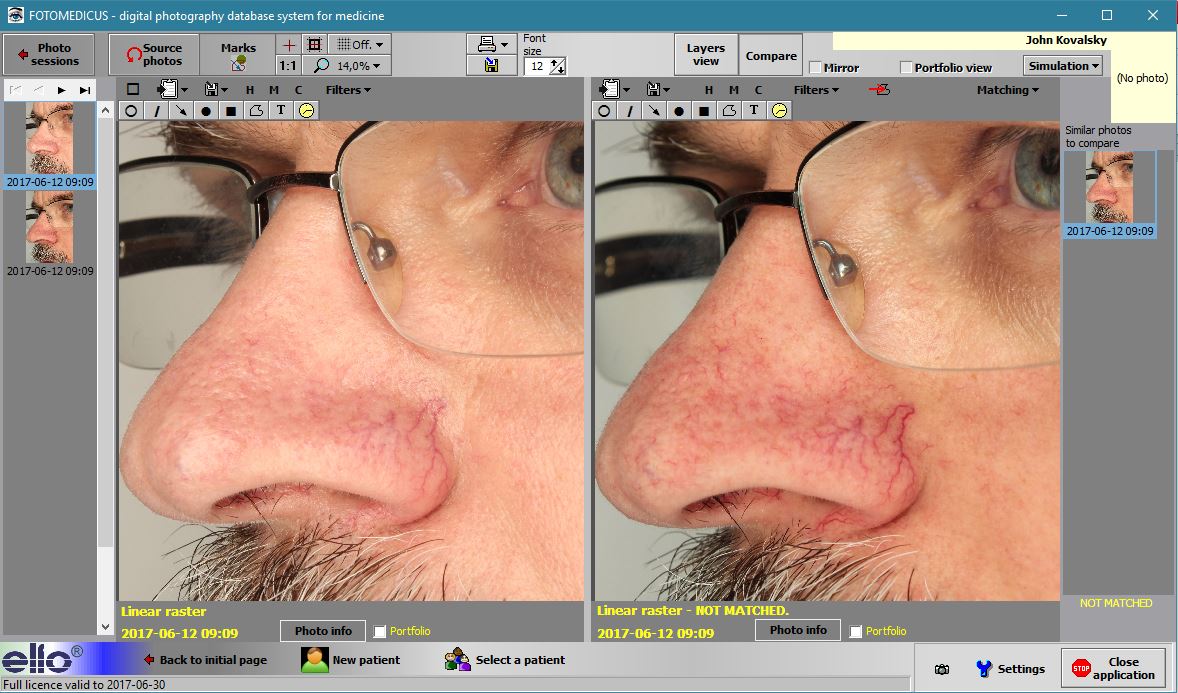Image resolution: width=1178 pixels, height=693 pixels.
Task: Select second session thumbnail in left list
Action: click(x=50, y=234)
